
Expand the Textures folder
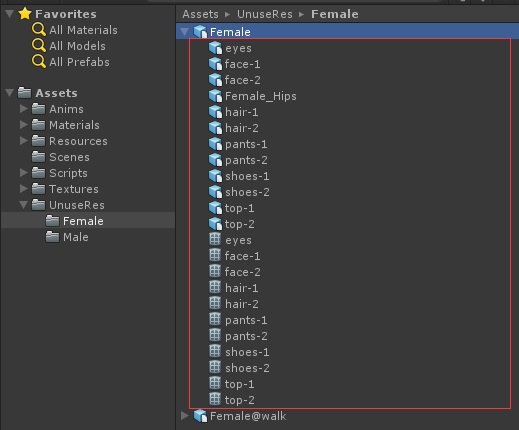click(x=24, y=189)
